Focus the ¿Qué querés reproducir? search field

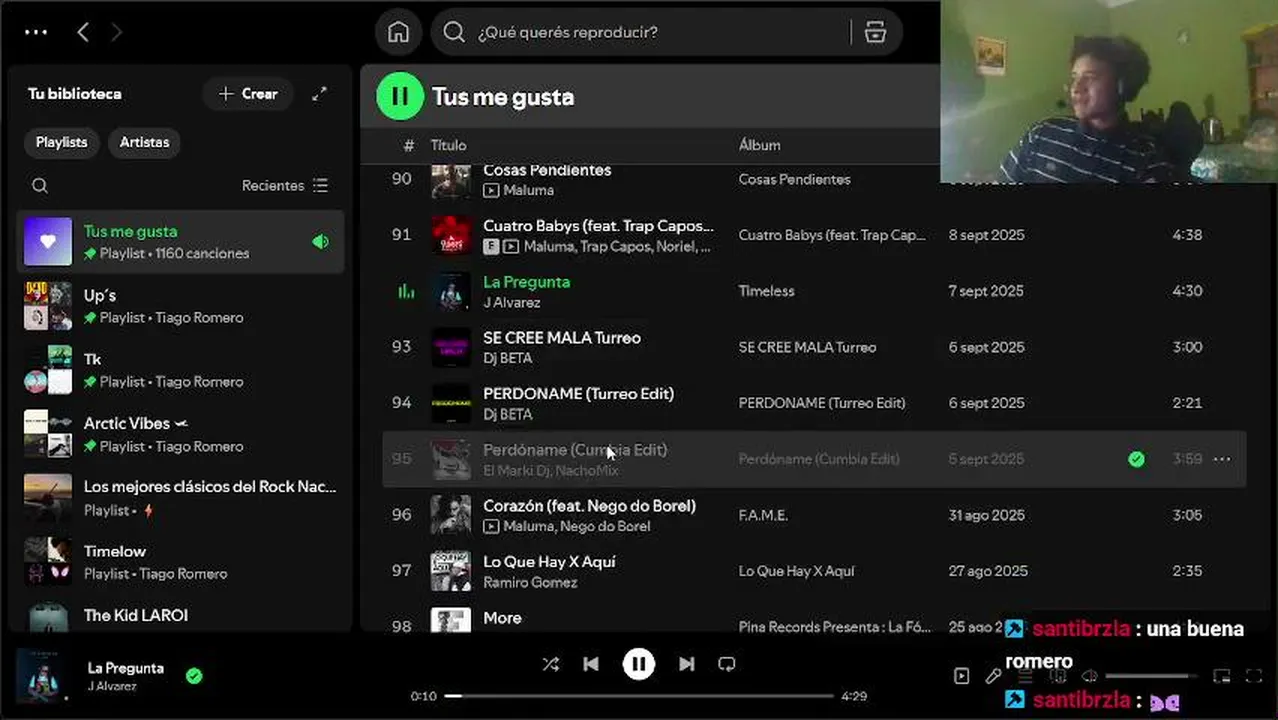pyautogui.click(x=640, y=32)
